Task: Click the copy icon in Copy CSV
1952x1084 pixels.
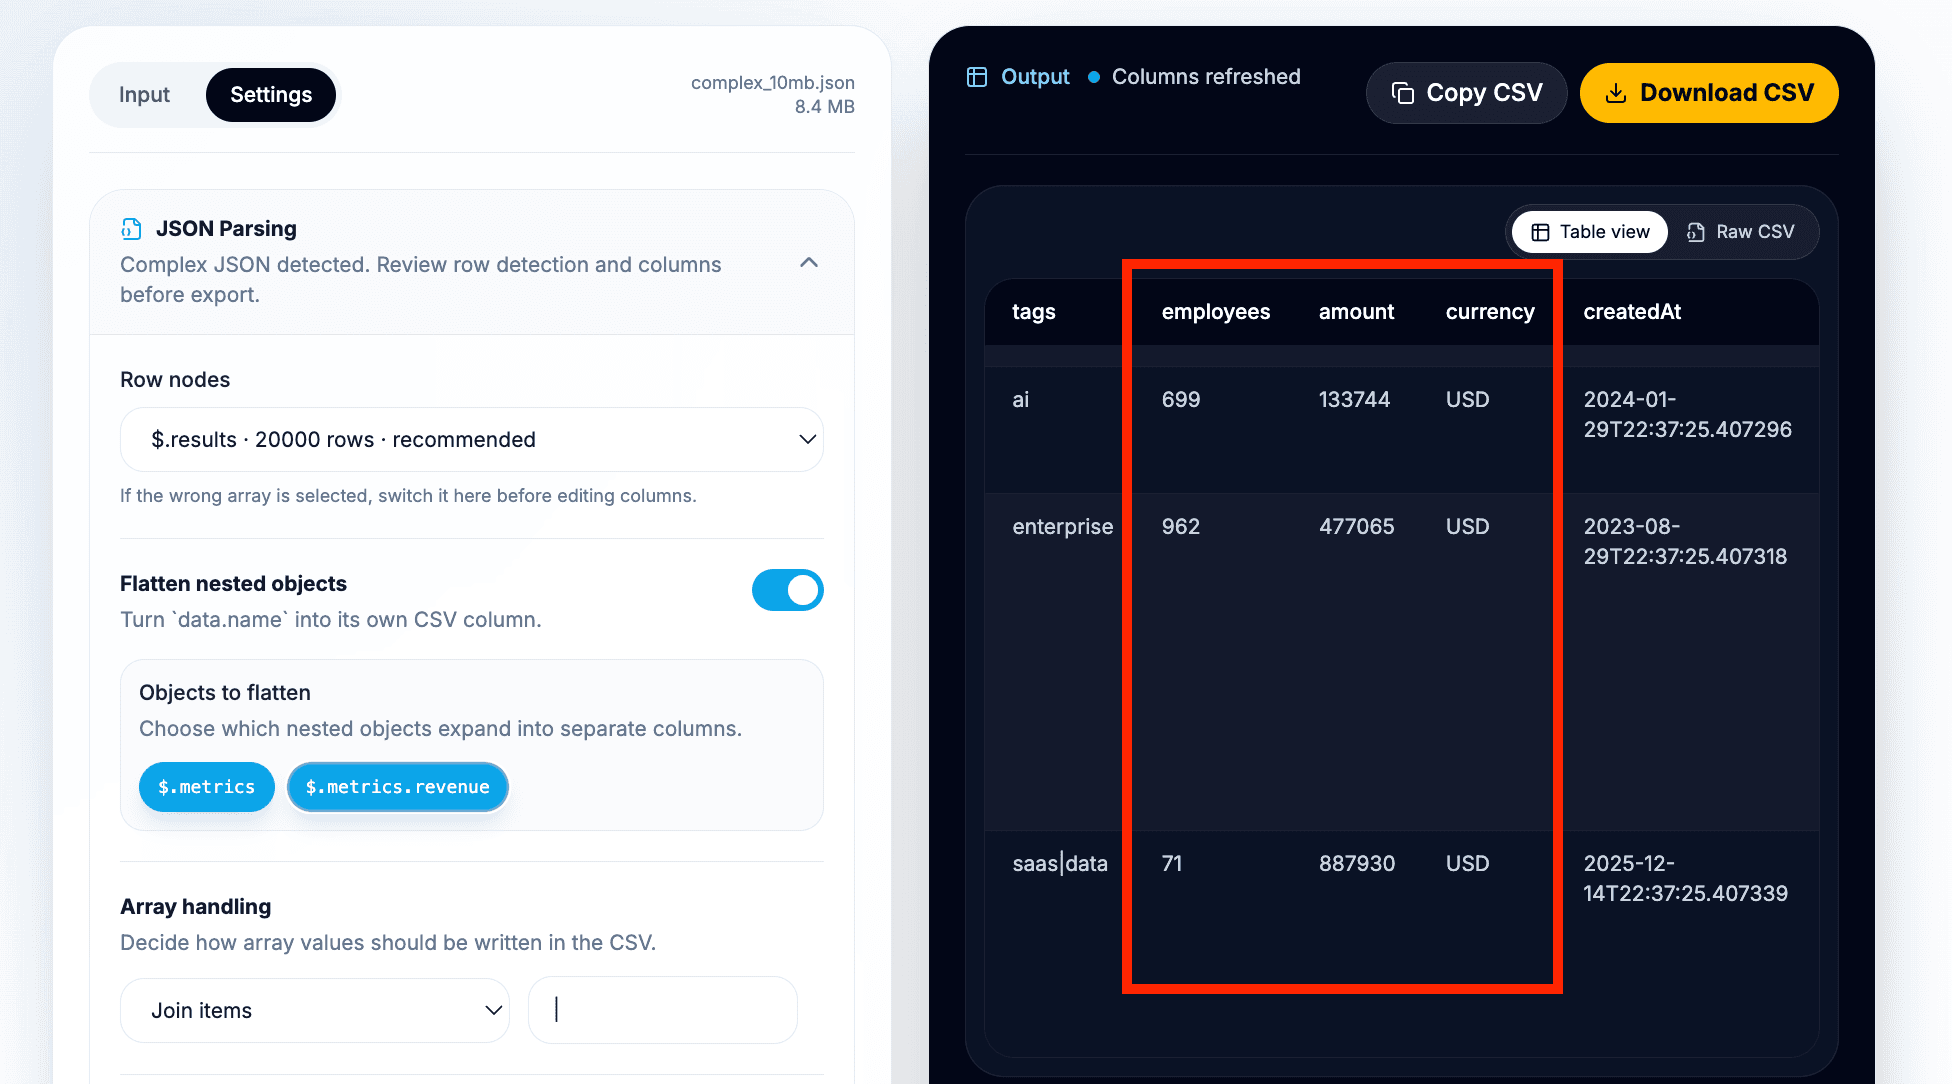Action: click(x=1403, y=93)
